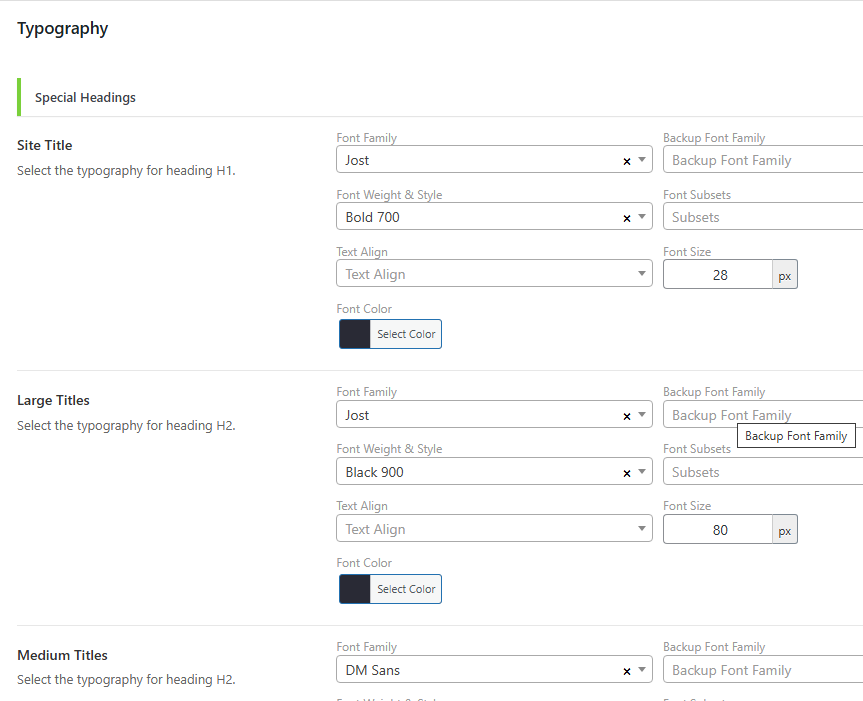Click Large Titles Select Color button
Screen dimensions: 863x701
[x=406, y=589]
